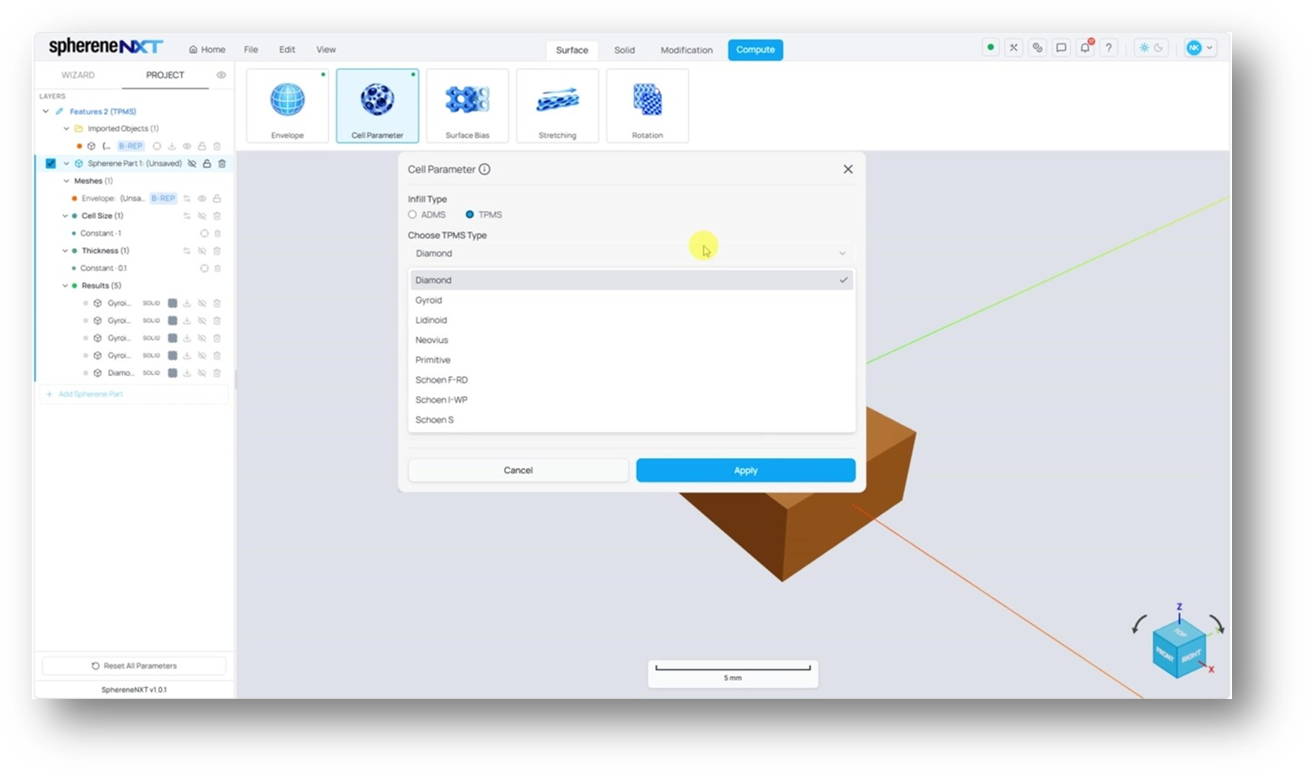Image resolution: width=1309 pixels, height=777 pixels.
Task: Toggle visibility of Thickness layer
Action: click(202, 251)
